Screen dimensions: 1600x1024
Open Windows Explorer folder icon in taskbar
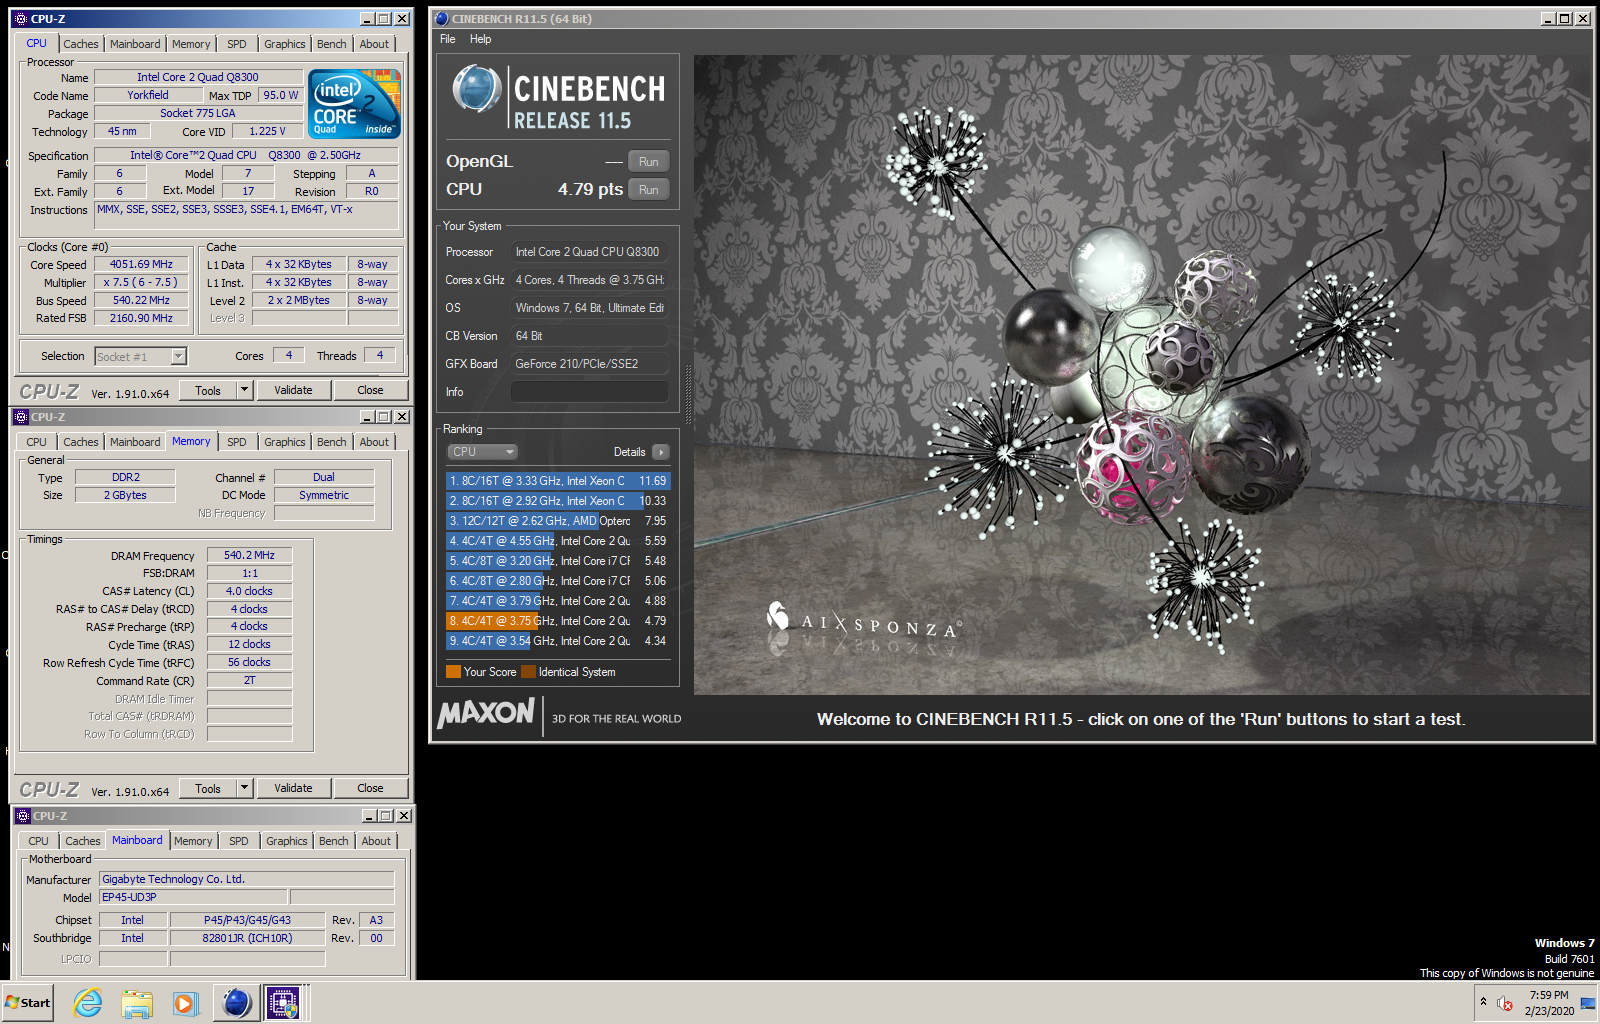point(137,1002)
